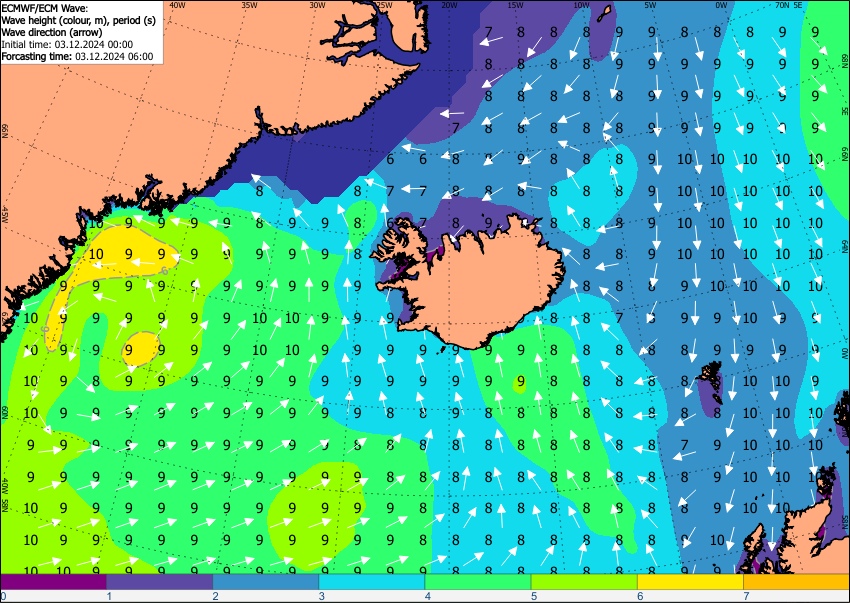This screenshot has width=850, height=603.
Task: Click the 35W longitude label
Action: [x=249, y=5]
